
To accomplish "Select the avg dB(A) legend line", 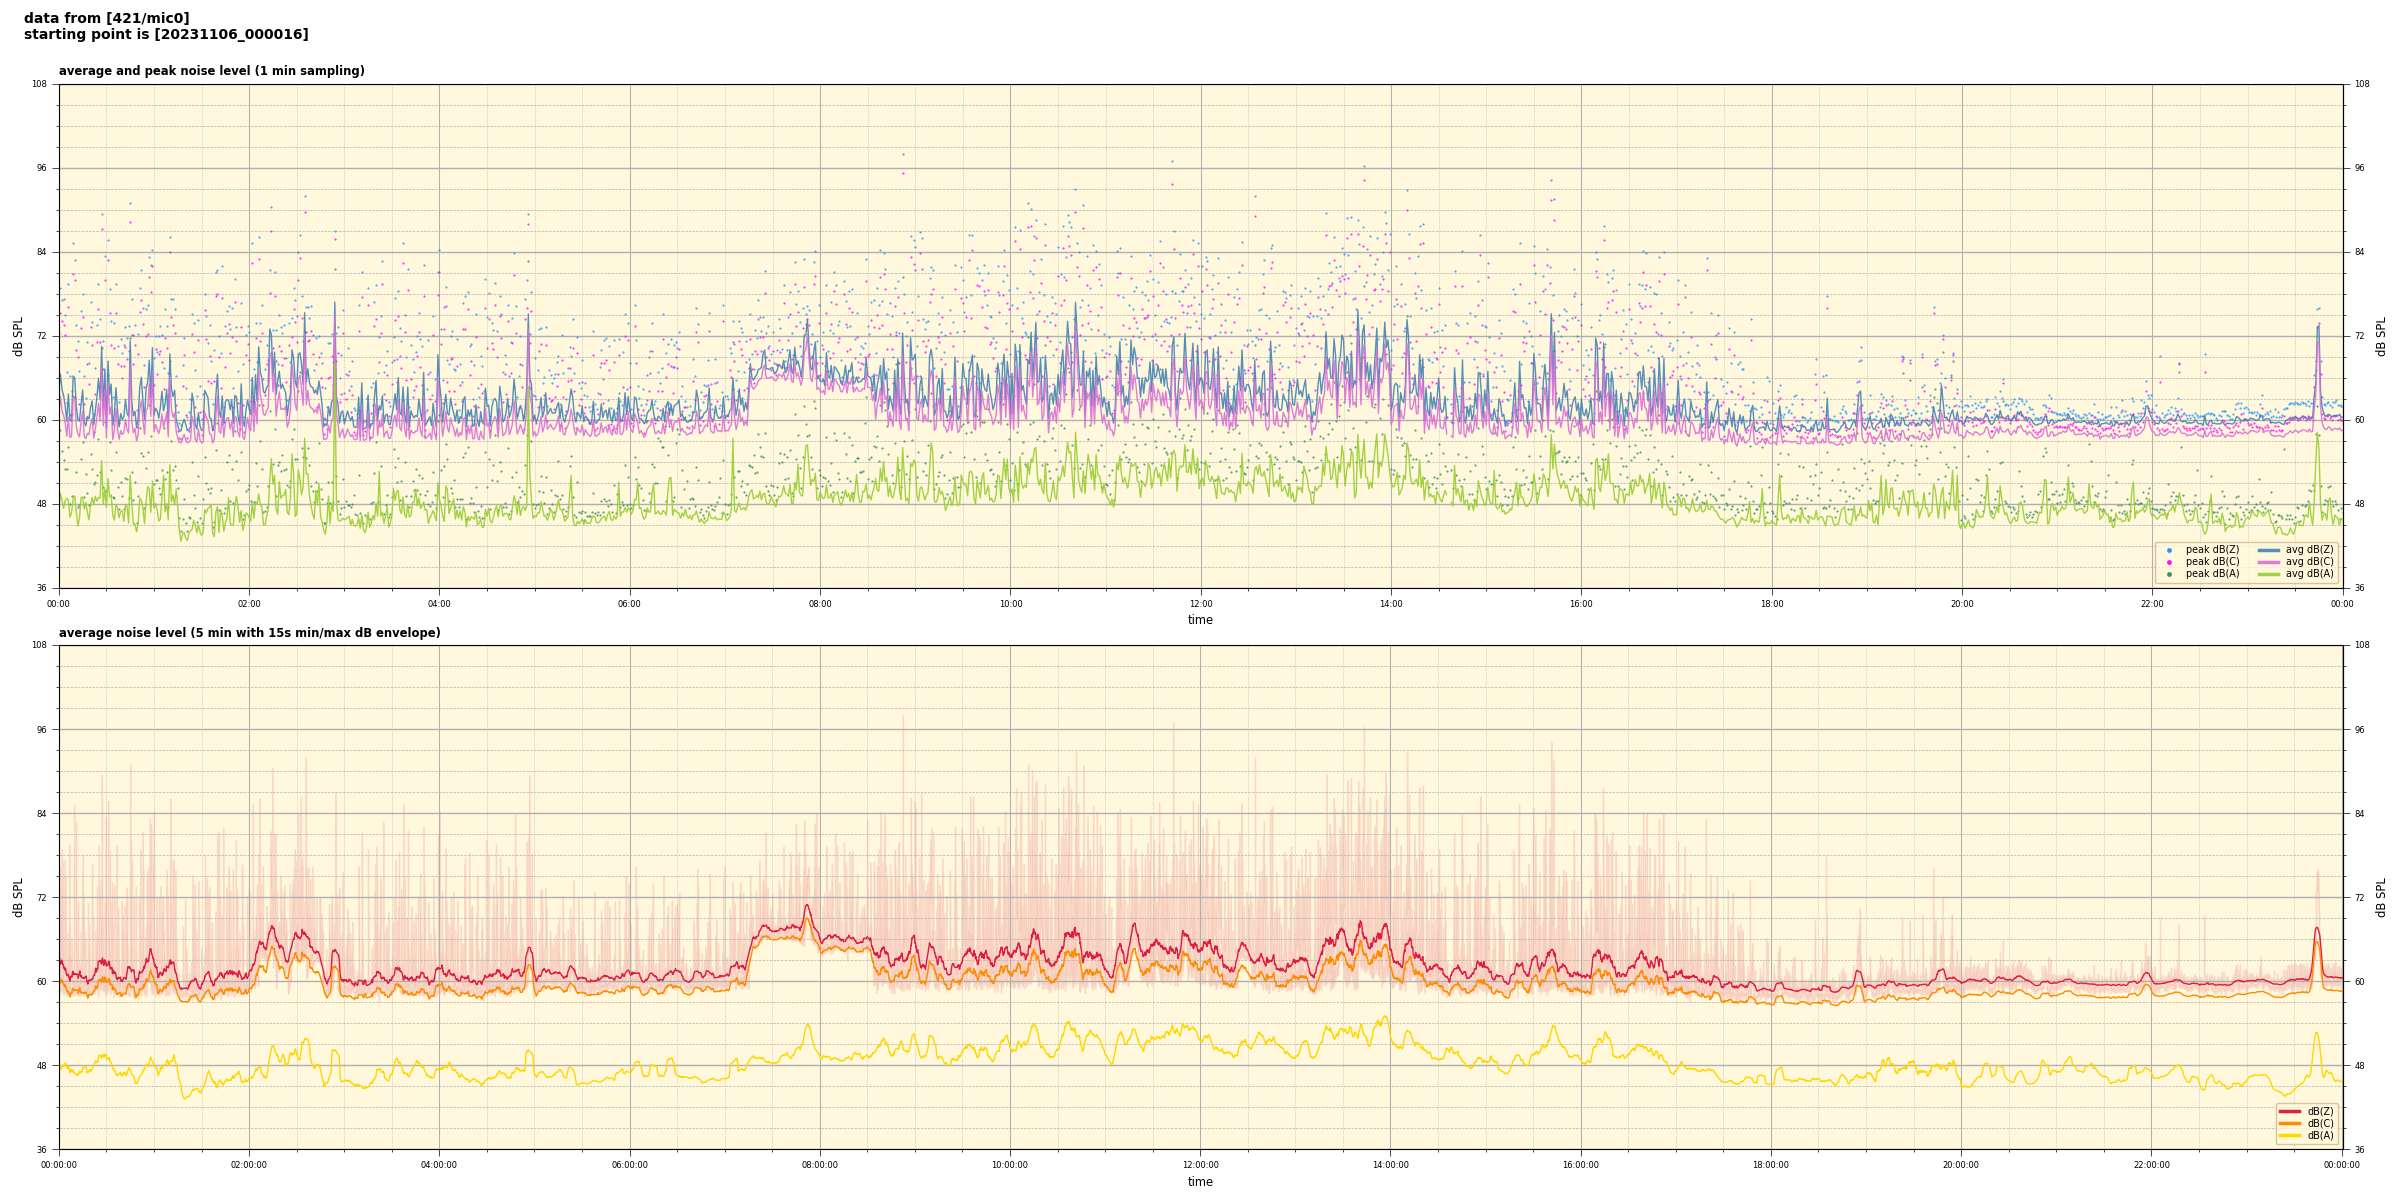I will click(x=2269, y=574).
